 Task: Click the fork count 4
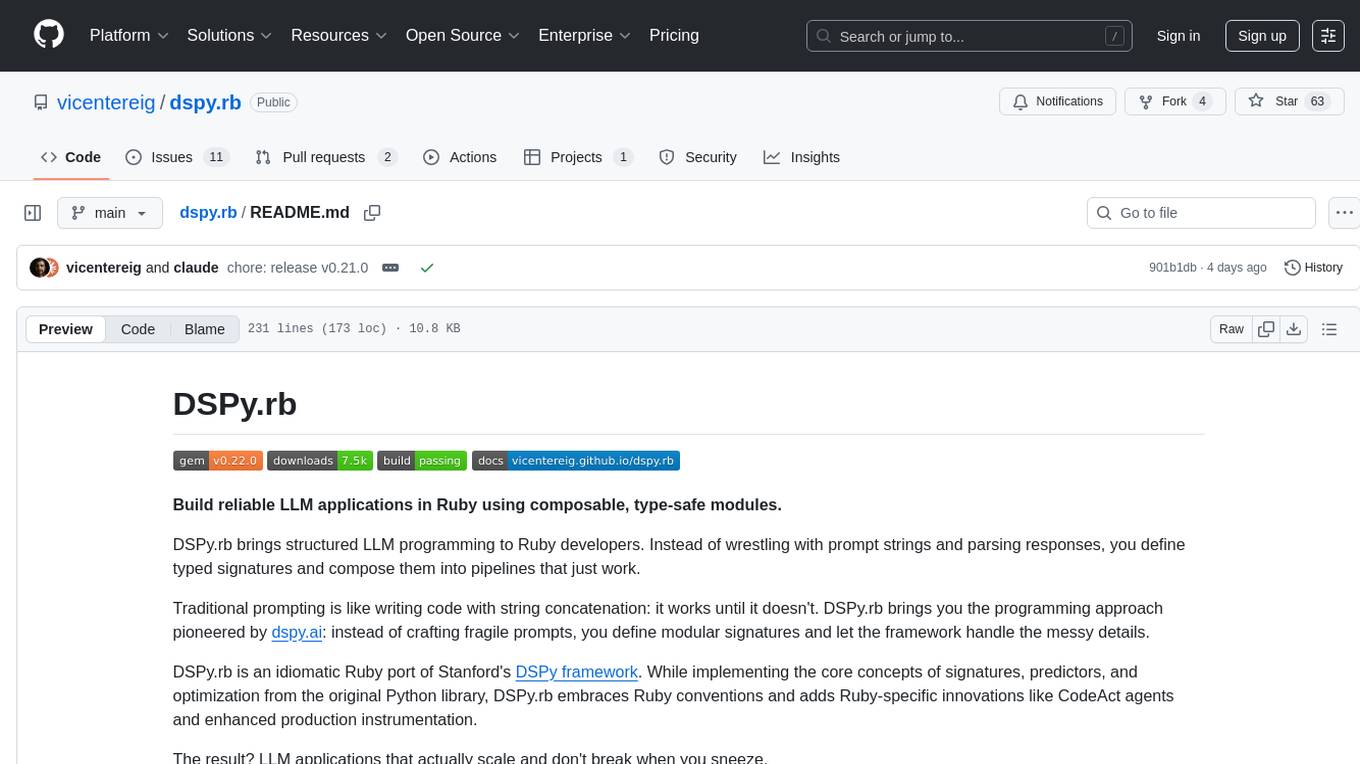pyautogui.click(x=1203, y=101)
